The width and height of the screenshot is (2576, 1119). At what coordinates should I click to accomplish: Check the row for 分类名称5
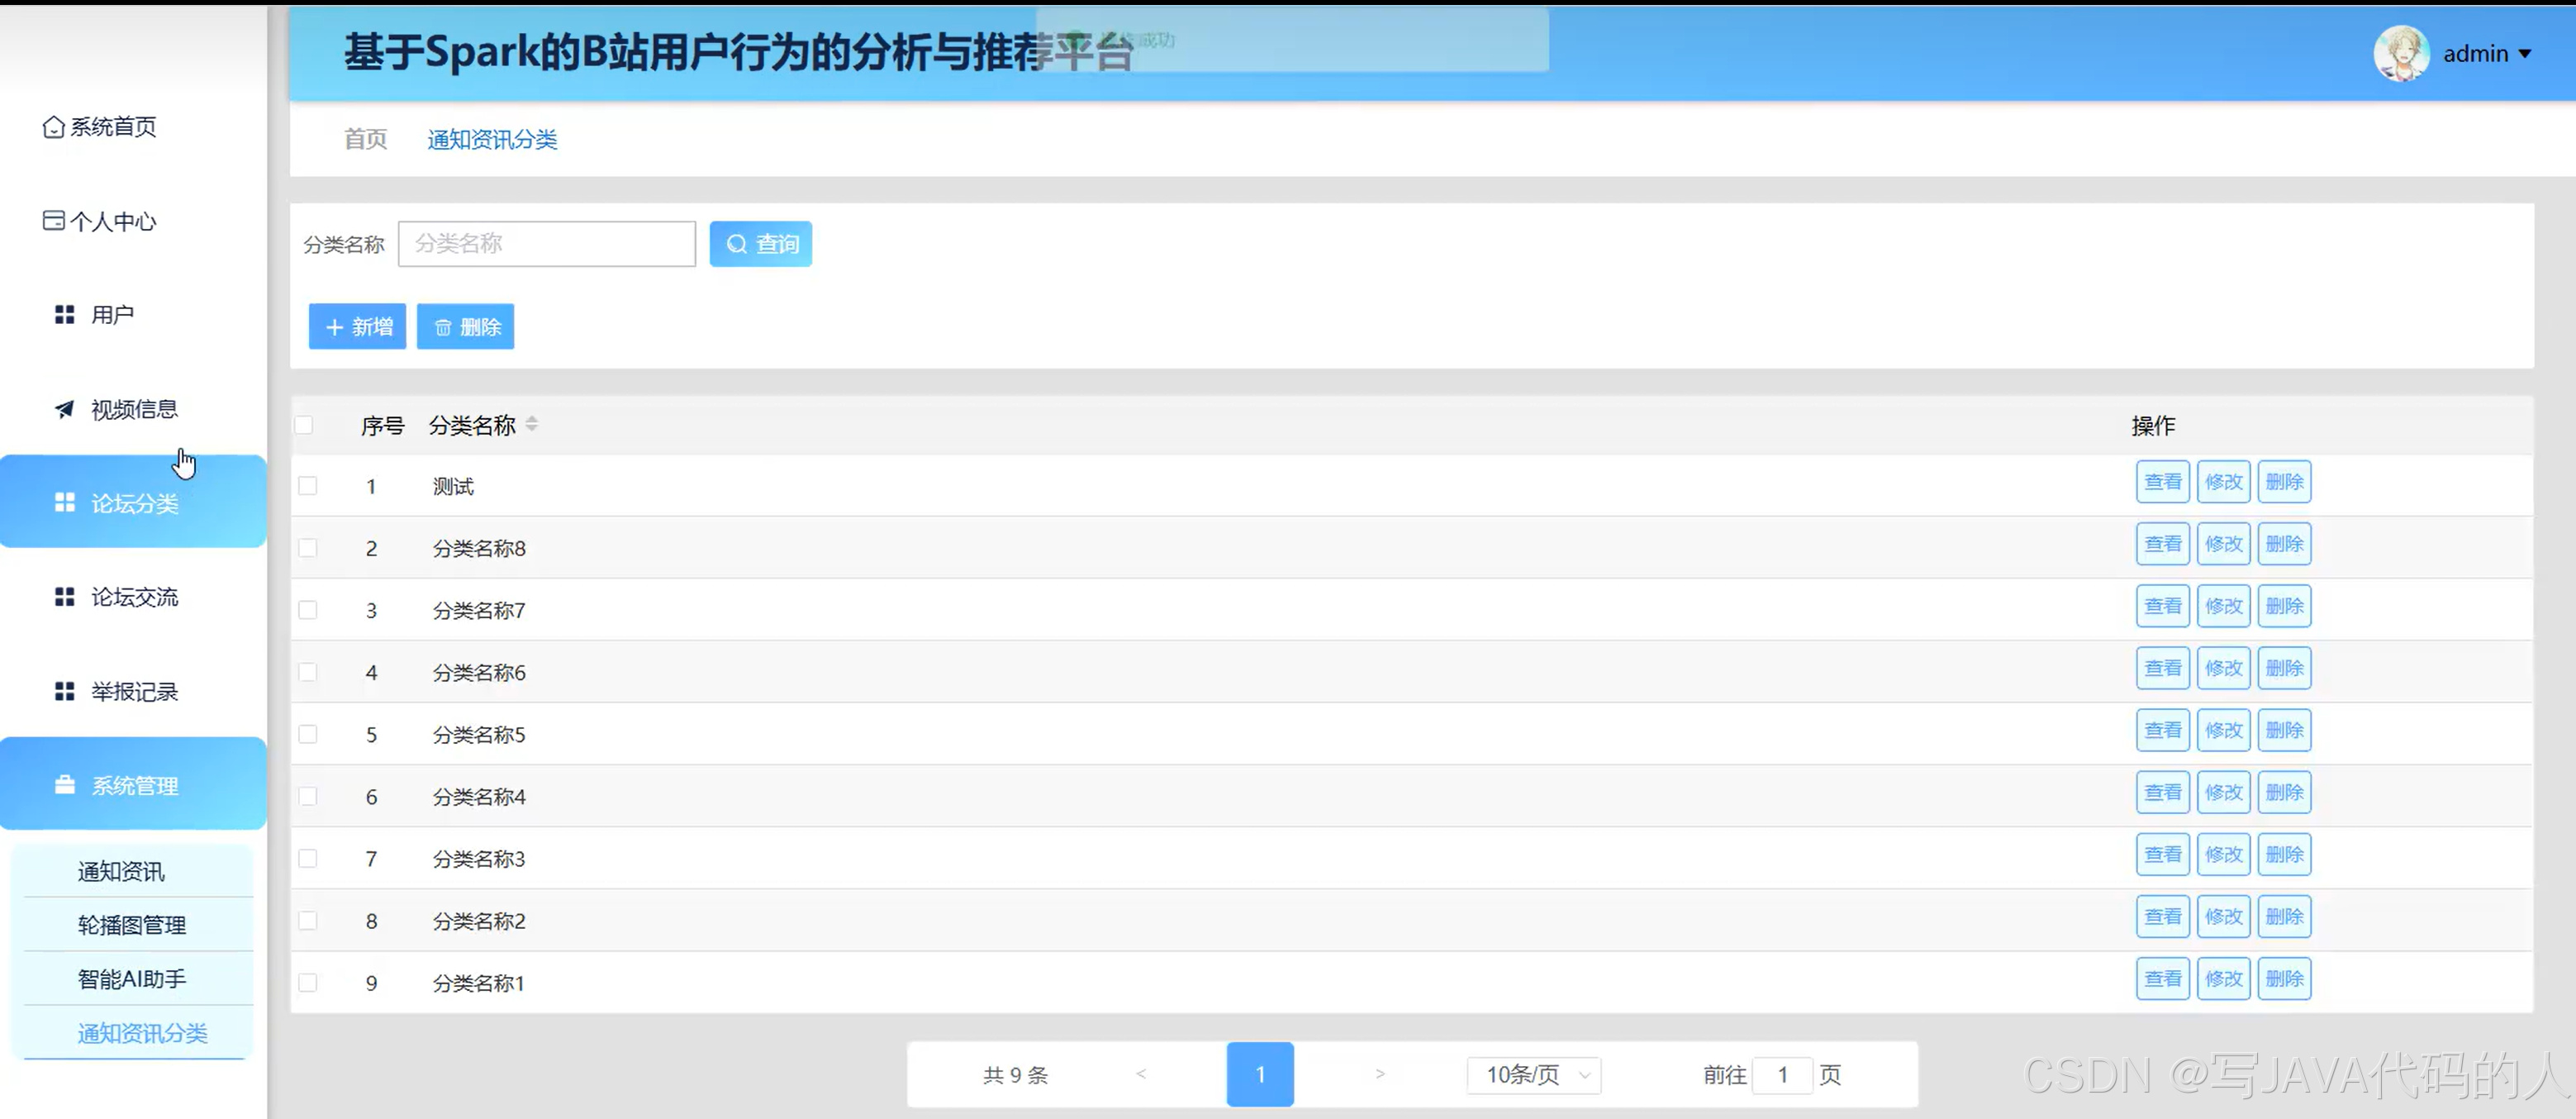tap(308, 734)
